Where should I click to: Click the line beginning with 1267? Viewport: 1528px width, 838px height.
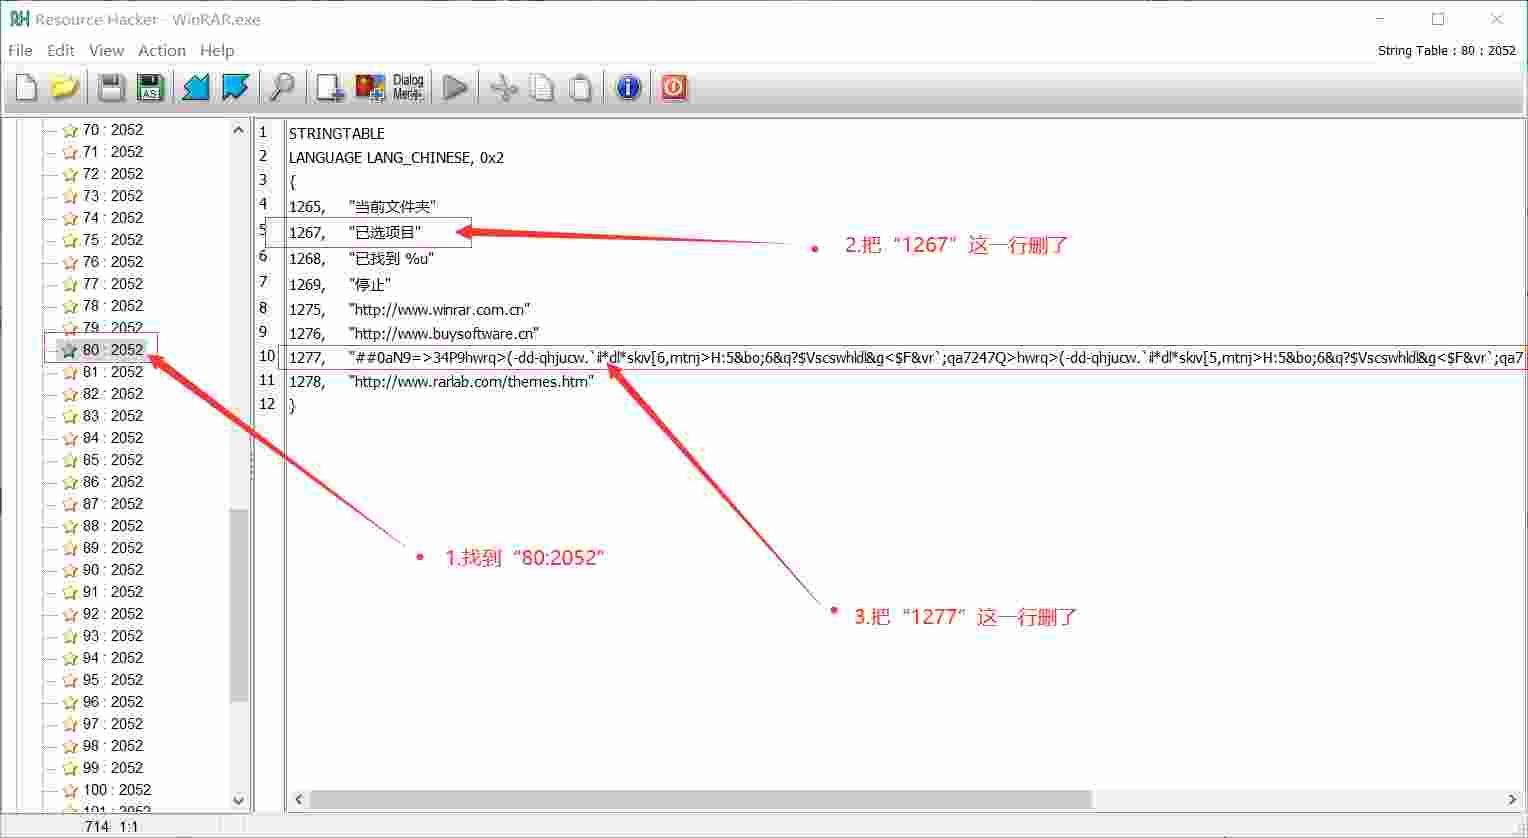click(x=355, y=233)
